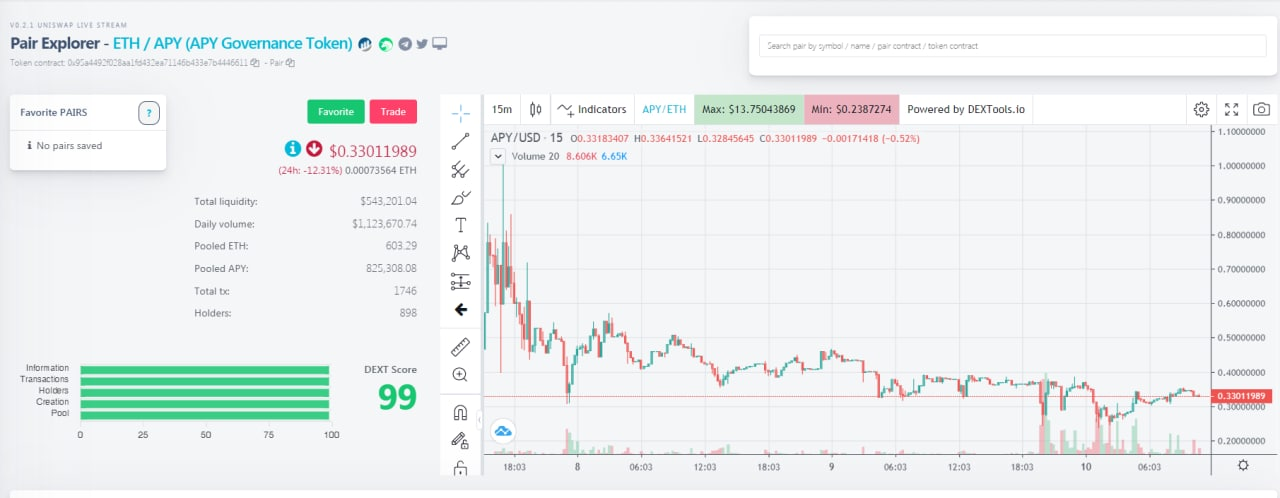The width and height of the screenshot is (1280, 498).
Task: Click the green Favorite button
Action: click(x=336, y=112)
